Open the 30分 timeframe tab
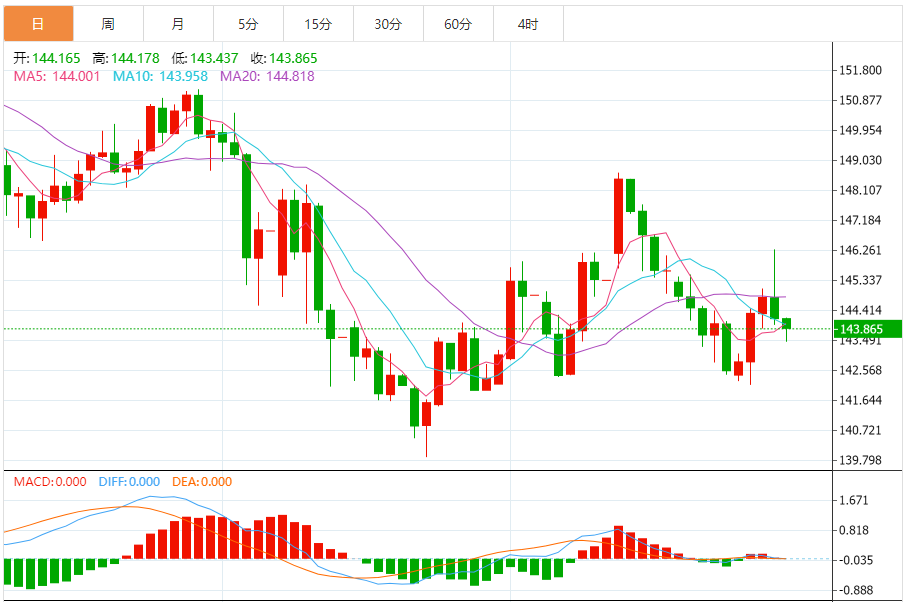The height and width of the screenshot is (602, 909). (388, 24)
